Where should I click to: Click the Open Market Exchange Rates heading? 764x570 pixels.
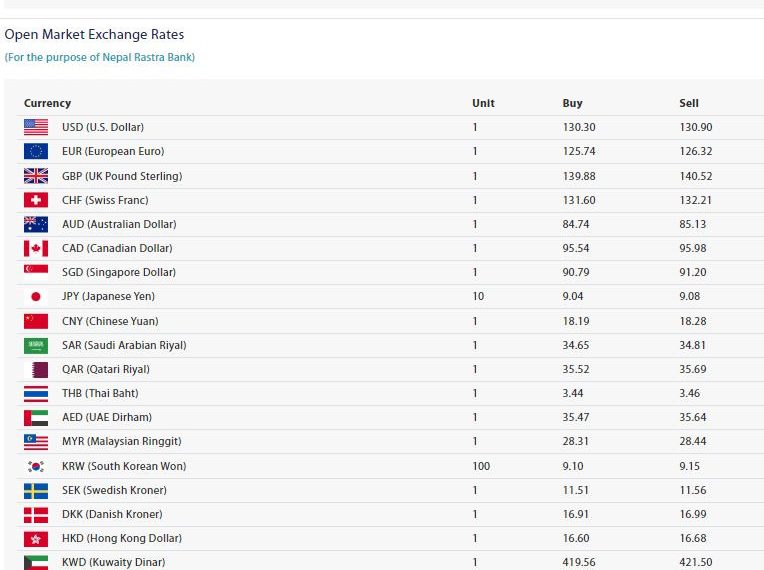point(94,35)
